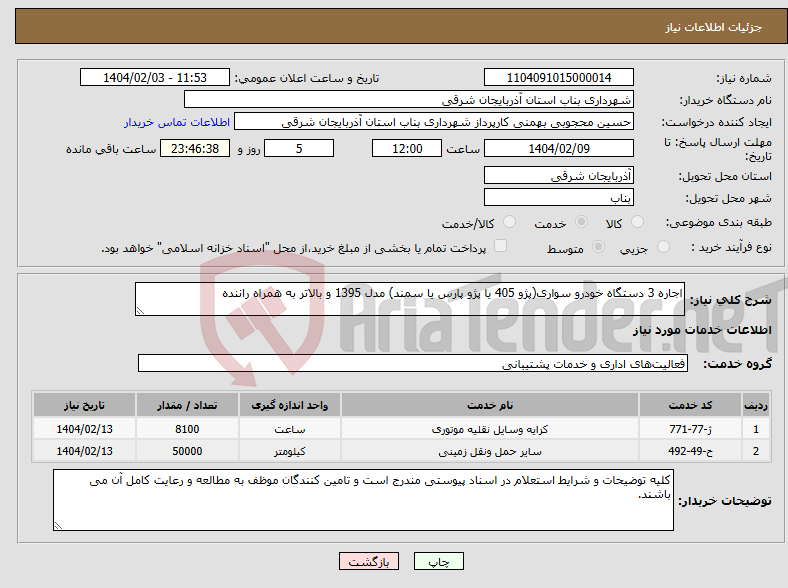Click the اطلاعات خدمات مورد نیاز heading
This screenshot has width=788, height=588.
point(702,330)
